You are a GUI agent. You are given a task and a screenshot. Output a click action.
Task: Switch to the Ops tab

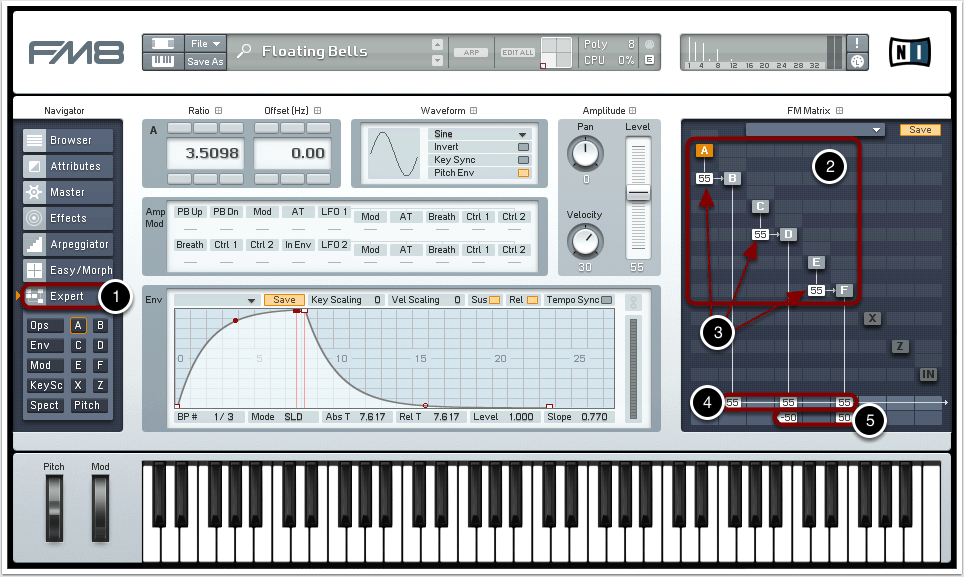pyautogui.click(x=44, y=326)
